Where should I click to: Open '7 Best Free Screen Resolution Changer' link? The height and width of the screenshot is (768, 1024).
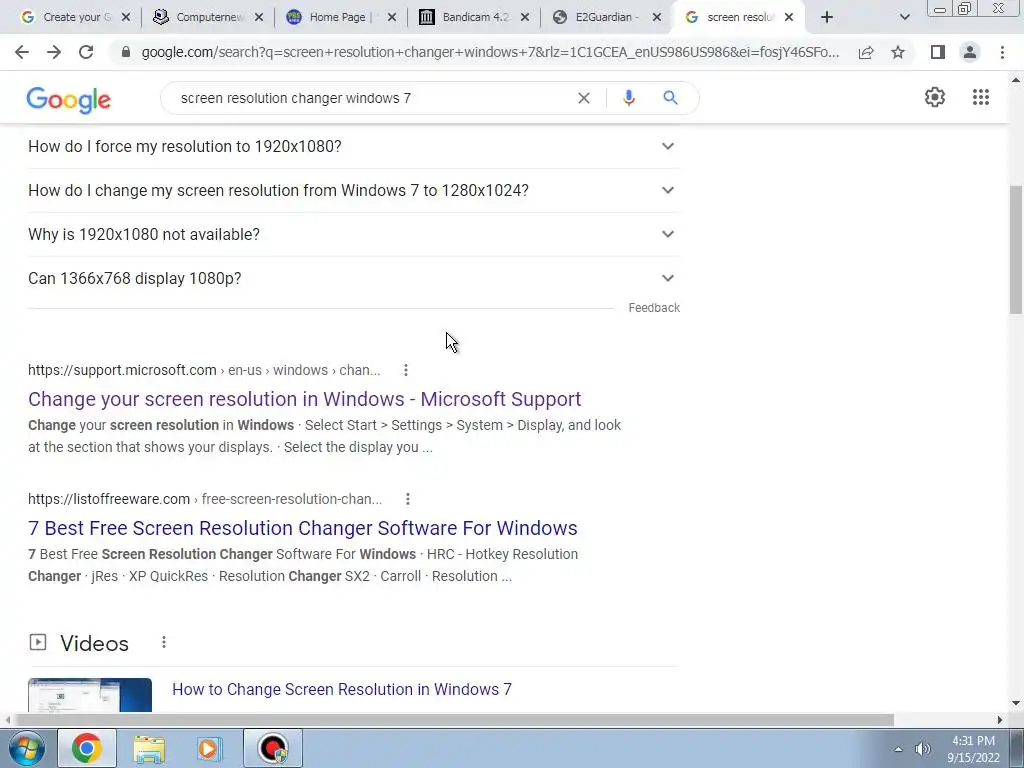[x=302, y=528]
